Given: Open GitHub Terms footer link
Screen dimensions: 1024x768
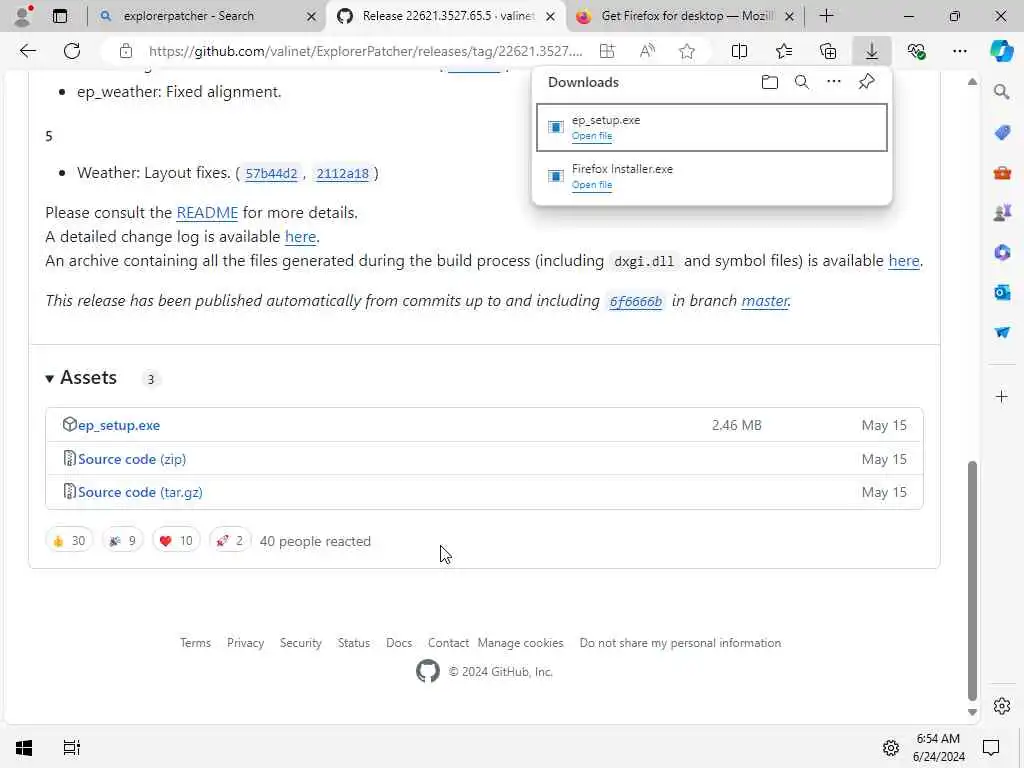Looking at the screenshot, I should pyautogui.click(x=195, y=643).
